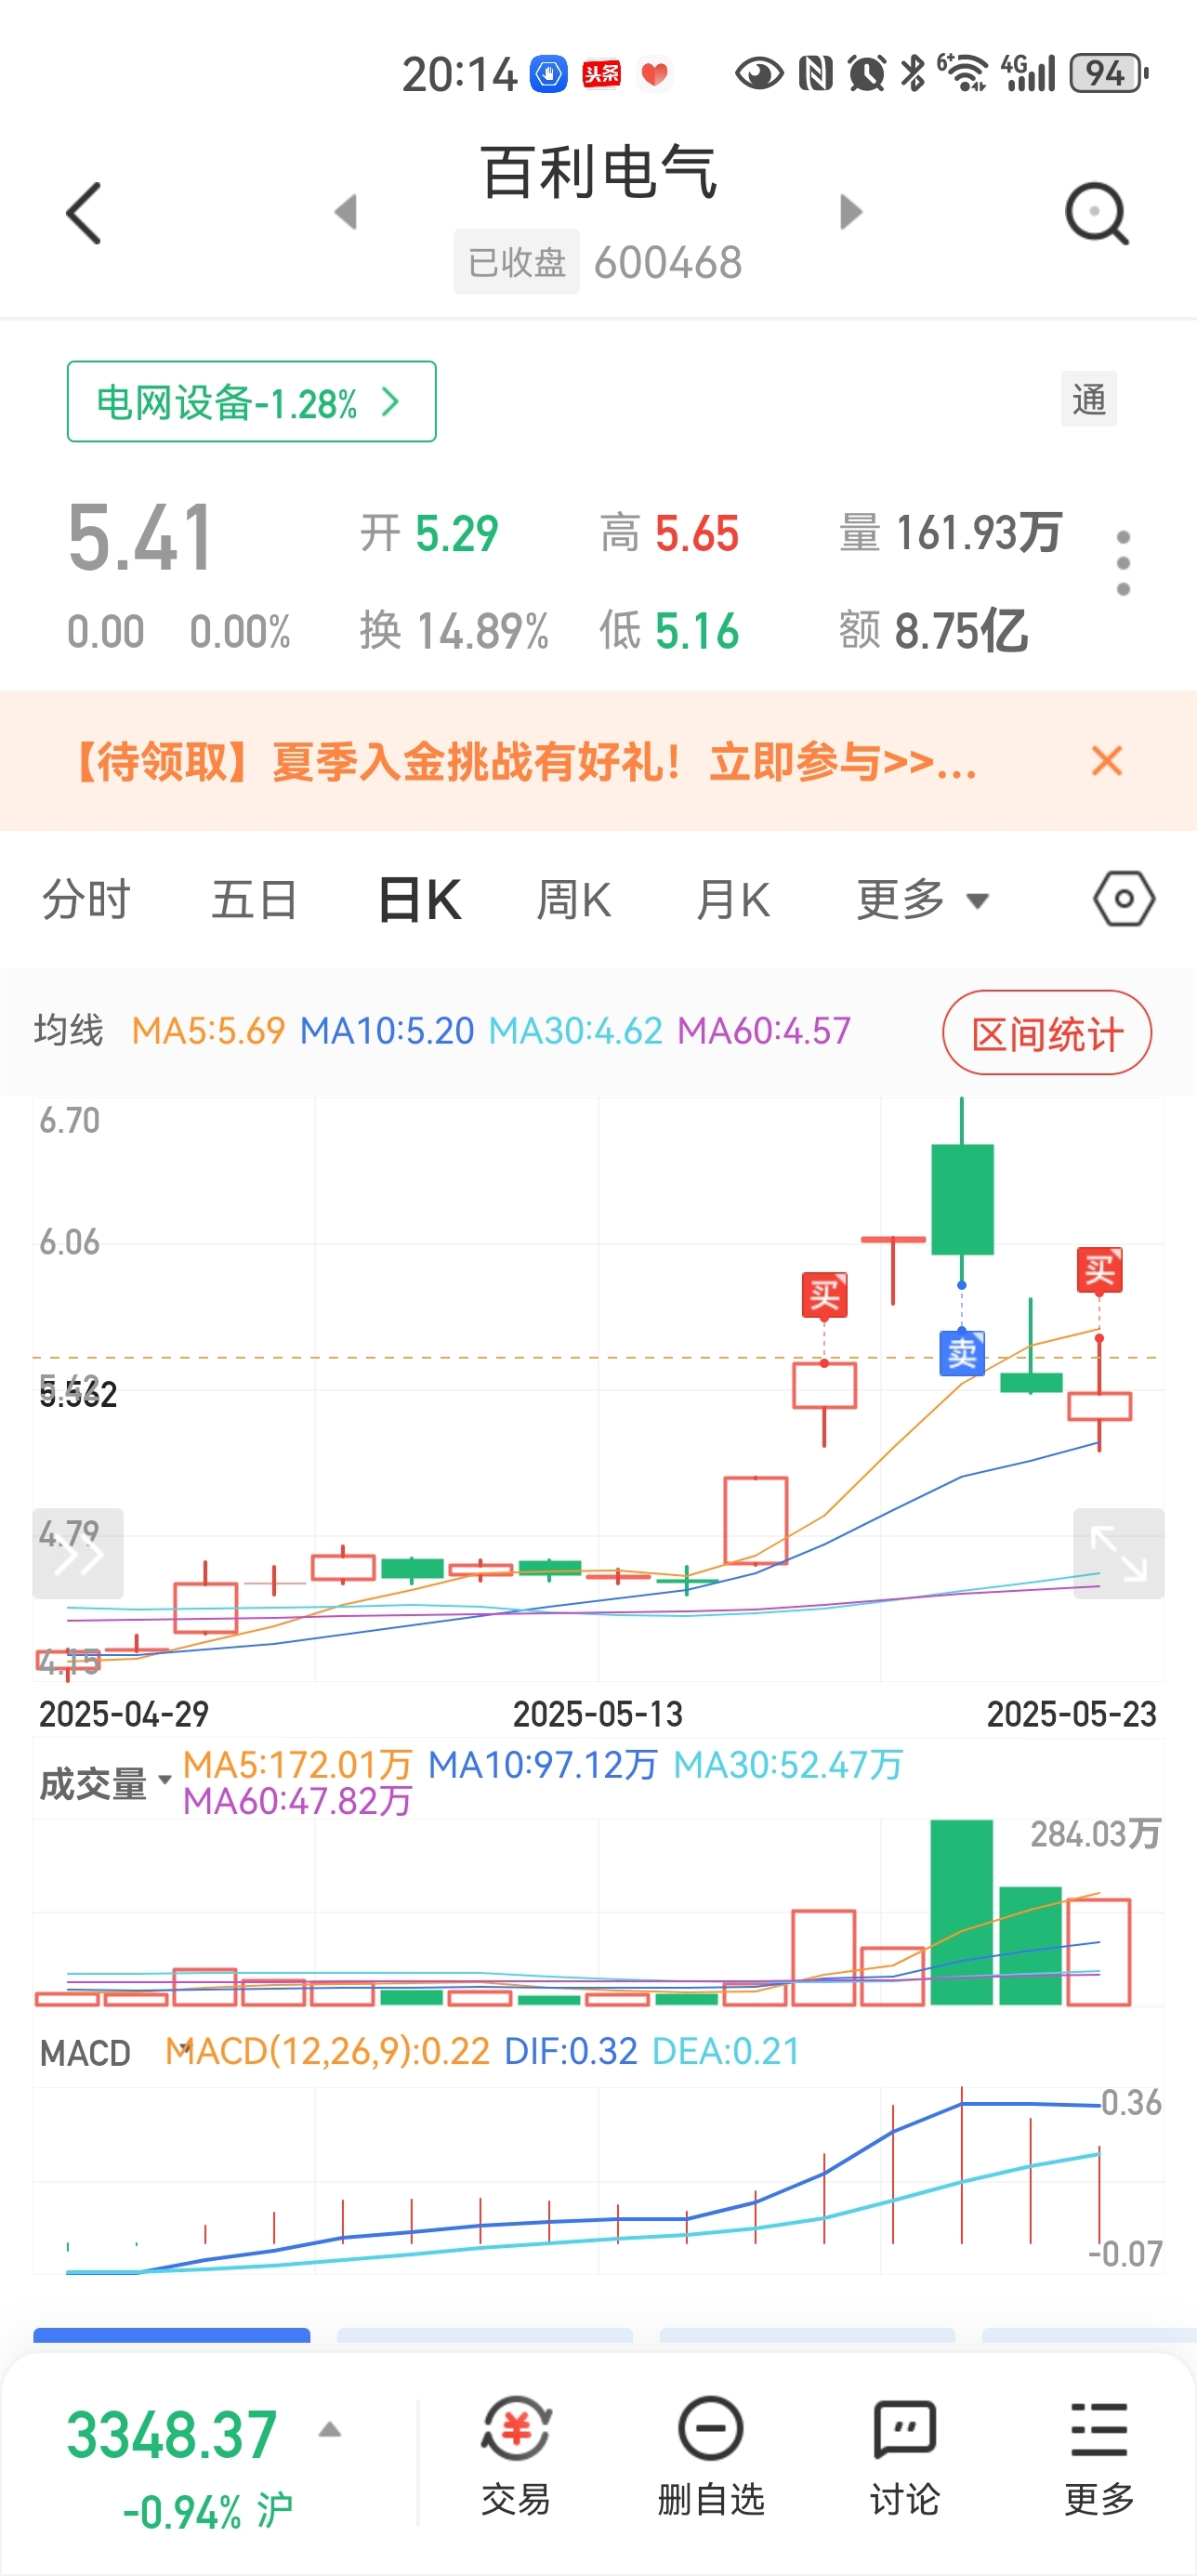The image size is (1197, 2576).
Task: Tap the date label 2025-05-13
Action: pyautogui.click(x=598, y=1714)
